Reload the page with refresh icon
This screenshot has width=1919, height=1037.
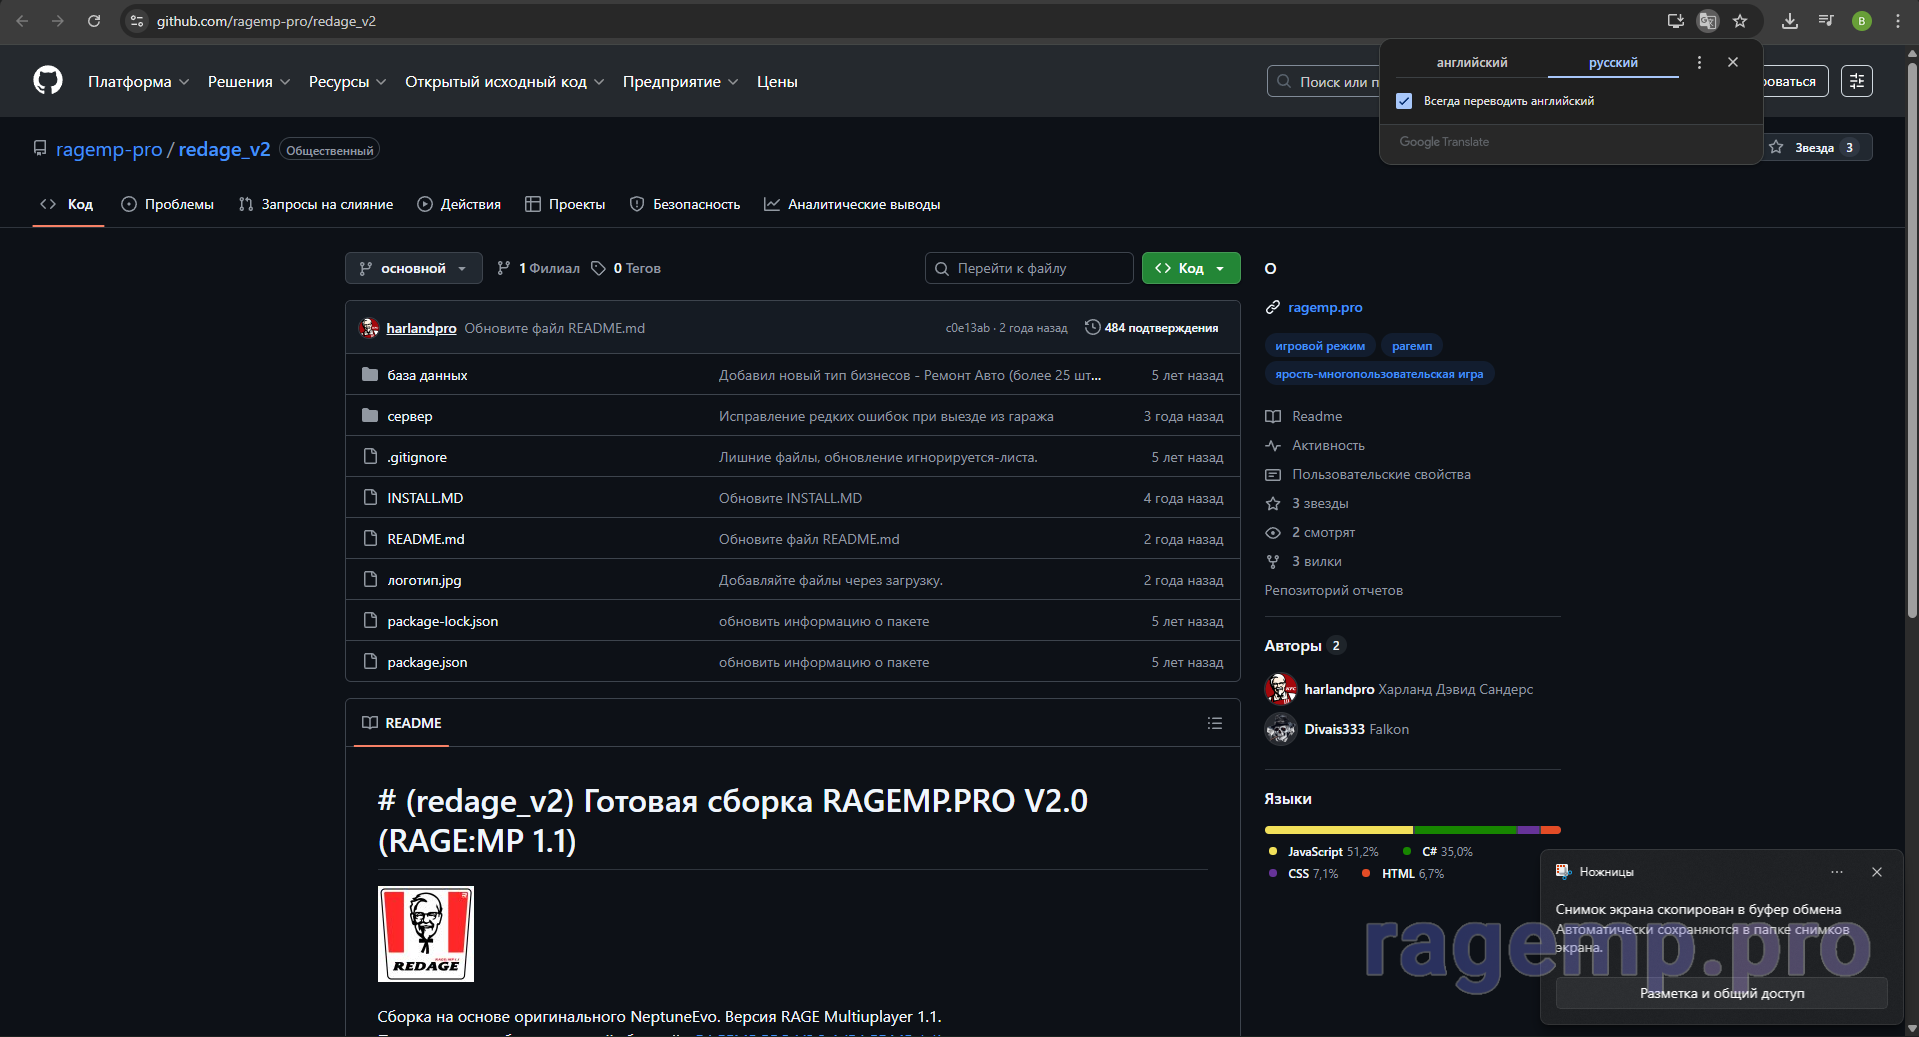coord(93,21)
